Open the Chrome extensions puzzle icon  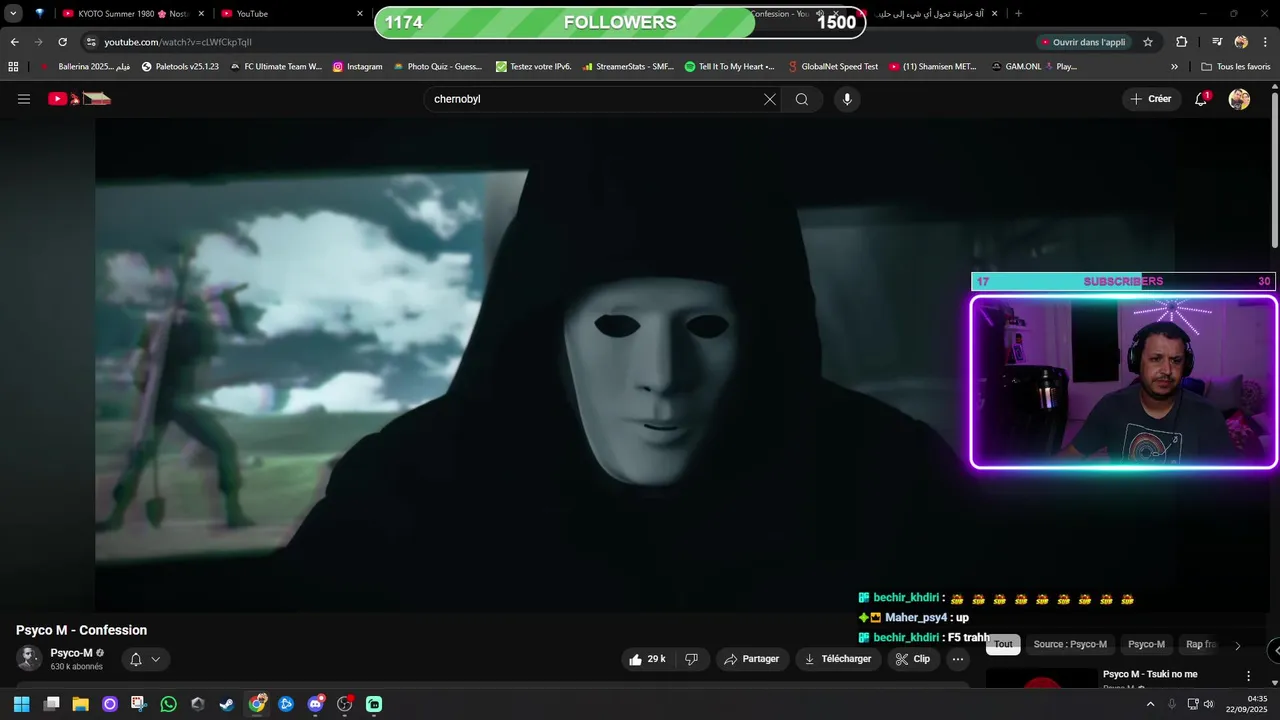(x=1182, y=42)
